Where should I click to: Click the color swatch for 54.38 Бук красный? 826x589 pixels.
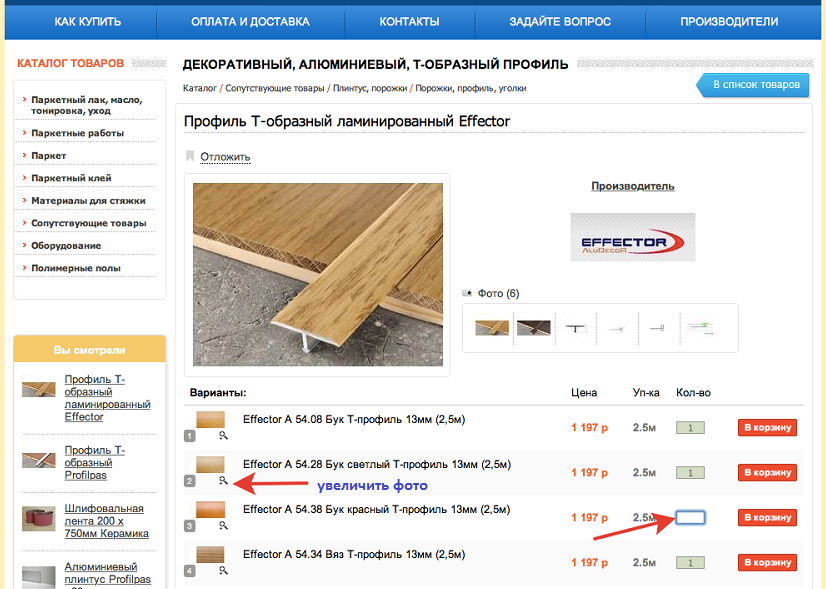[x=211, y=509]
